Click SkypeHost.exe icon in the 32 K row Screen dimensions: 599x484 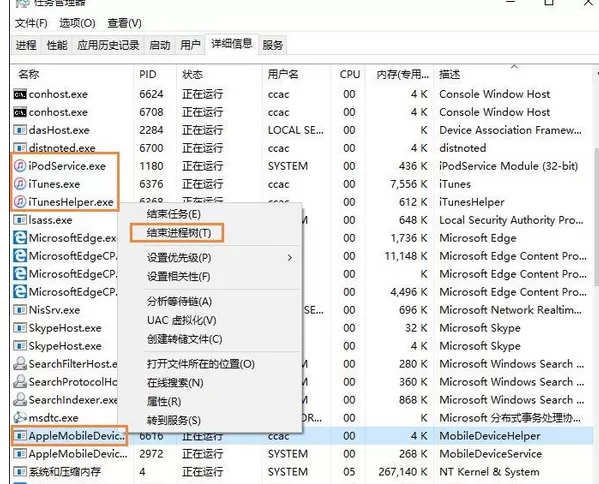(x=20, y=327)
